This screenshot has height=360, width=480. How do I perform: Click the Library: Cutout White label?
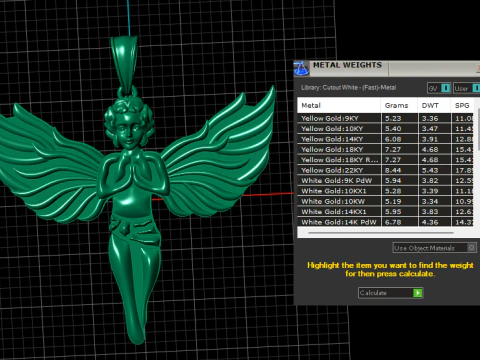pos(348,88)
